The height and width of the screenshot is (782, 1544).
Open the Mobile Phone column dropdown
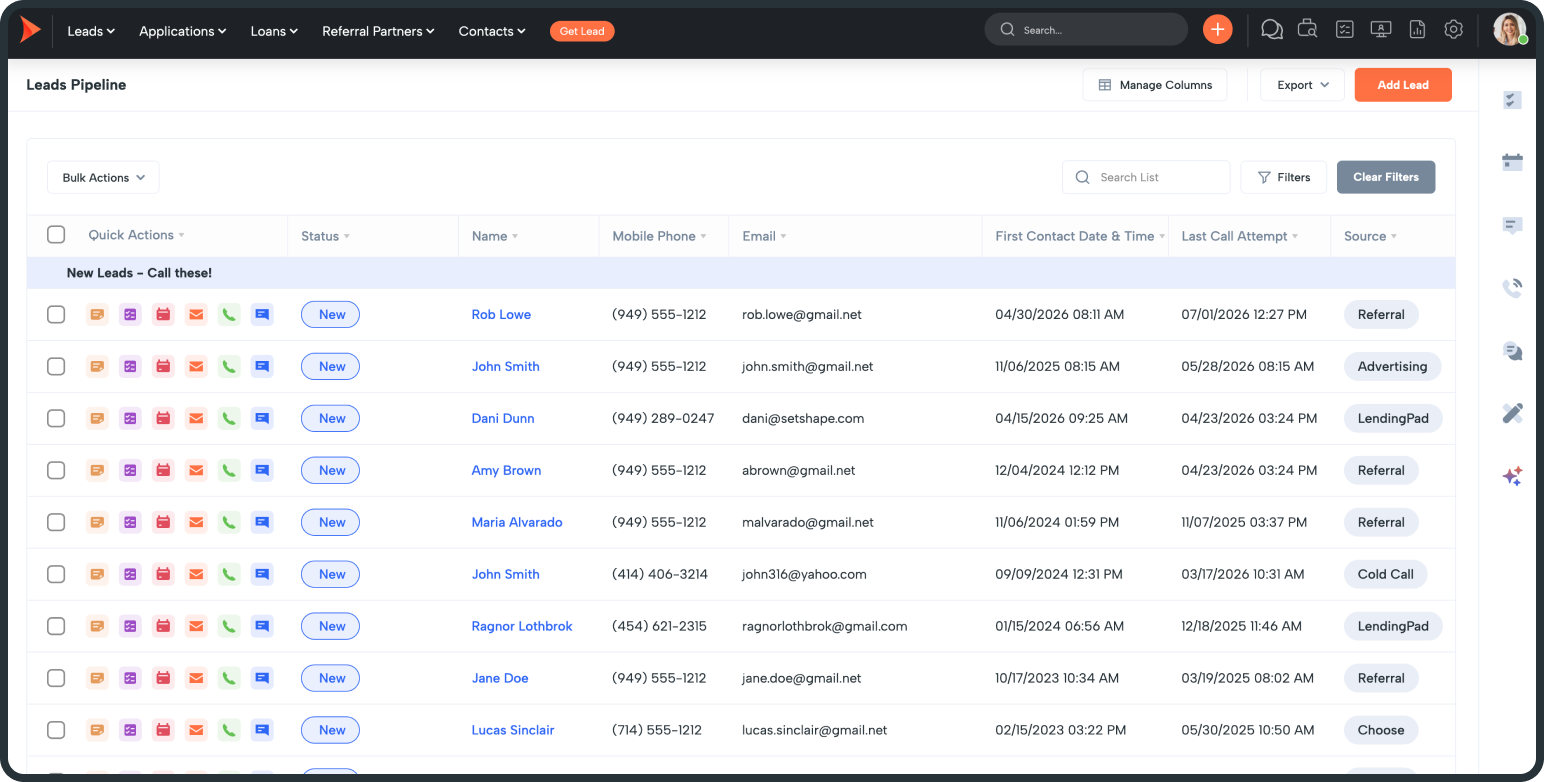tap(703, 237)
